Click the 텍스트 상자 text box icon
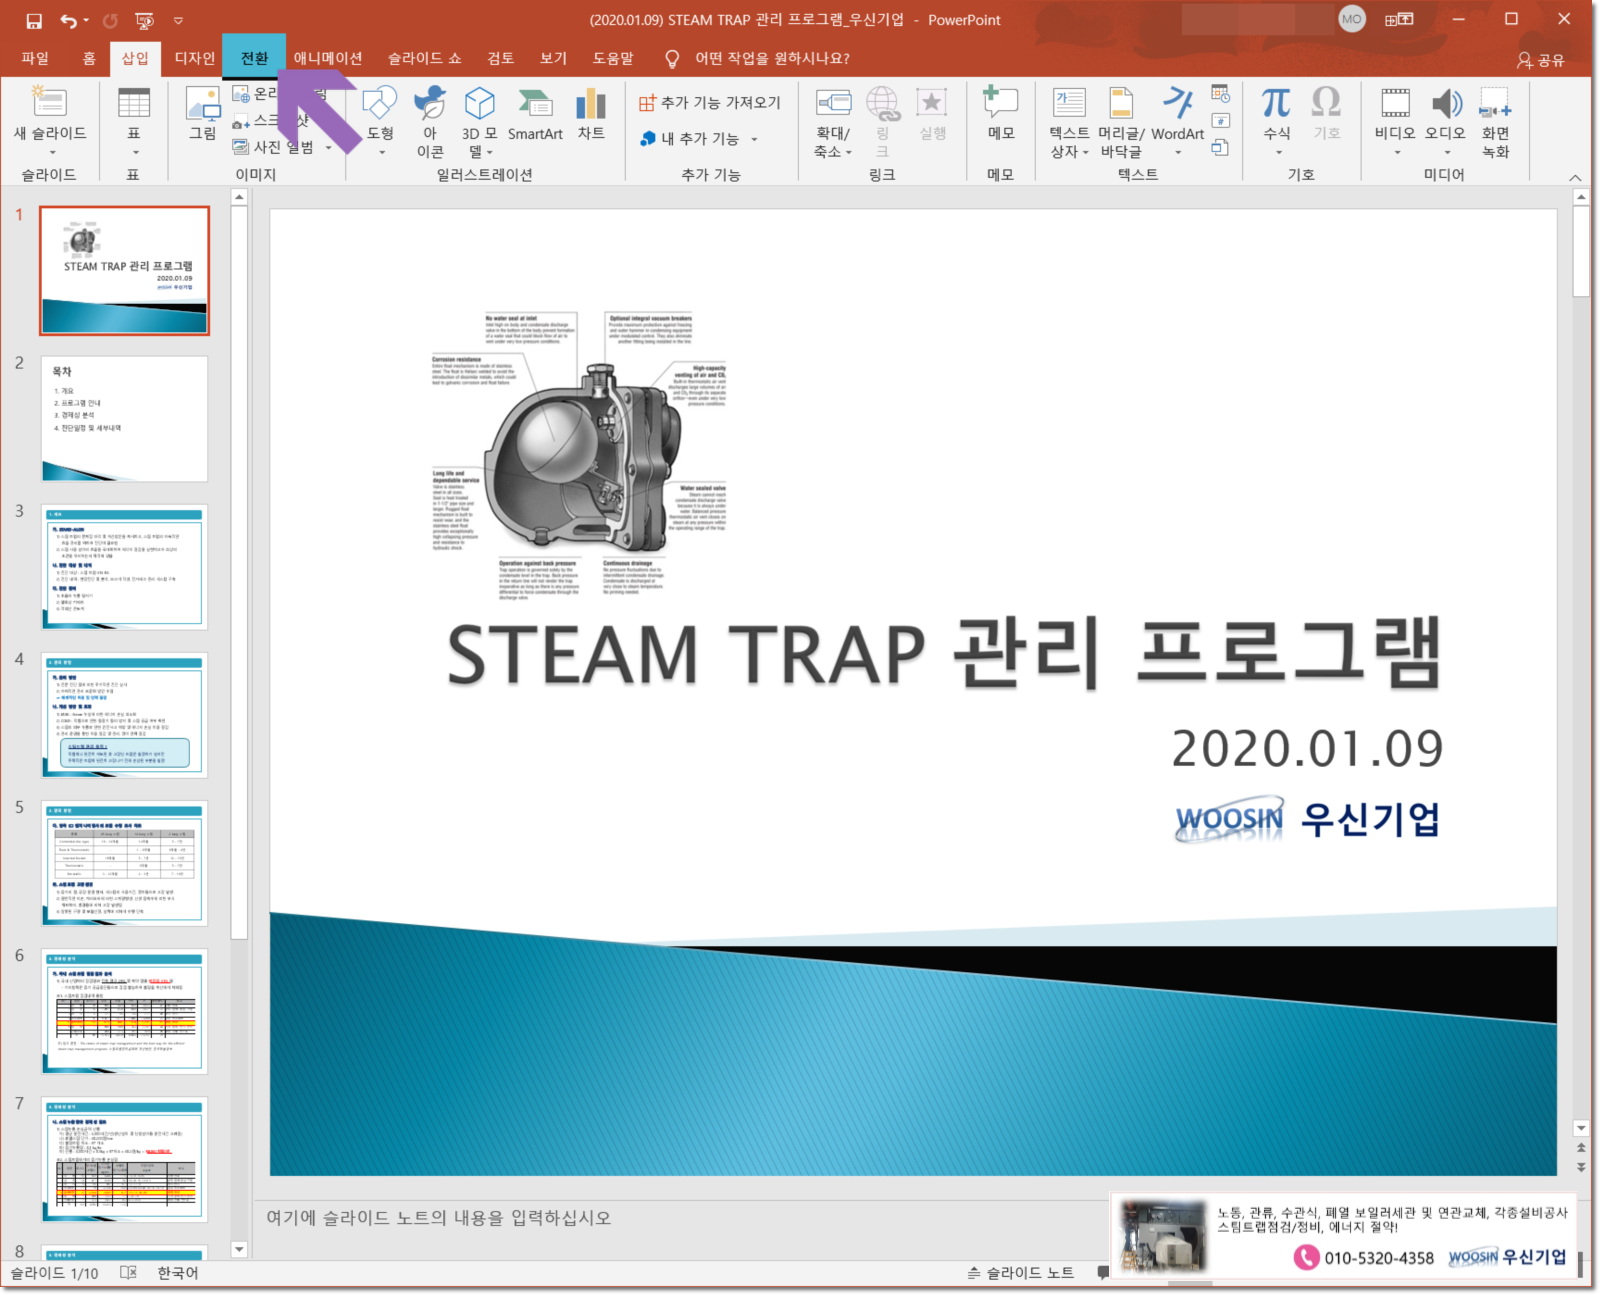 click(1069, 102)
